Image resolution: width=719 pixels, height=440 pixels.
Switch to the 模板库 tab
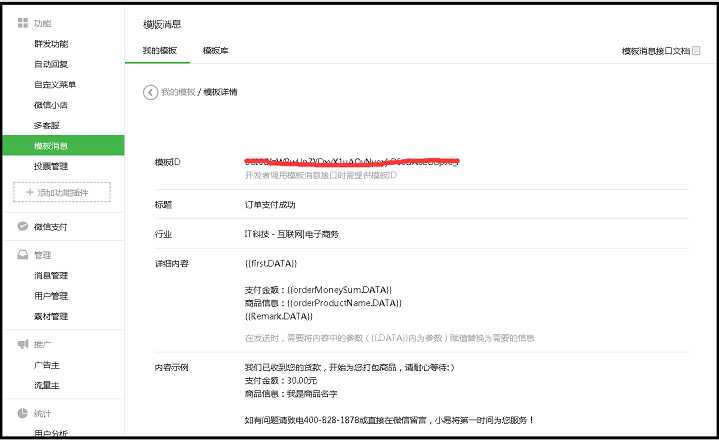click(x=216, y=50)
